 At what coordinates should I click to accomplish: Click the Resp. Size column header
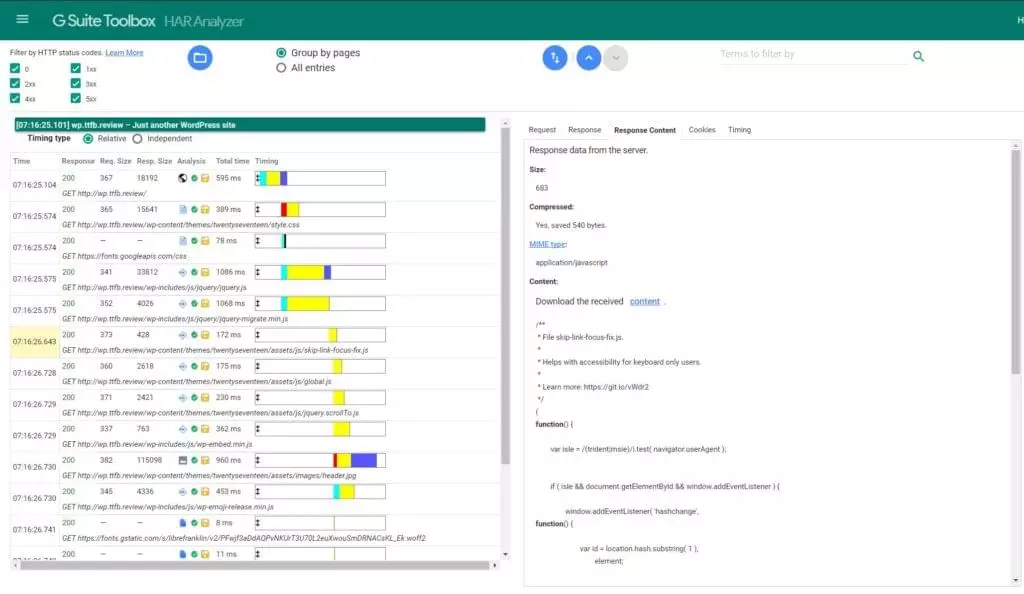[154, 161]
